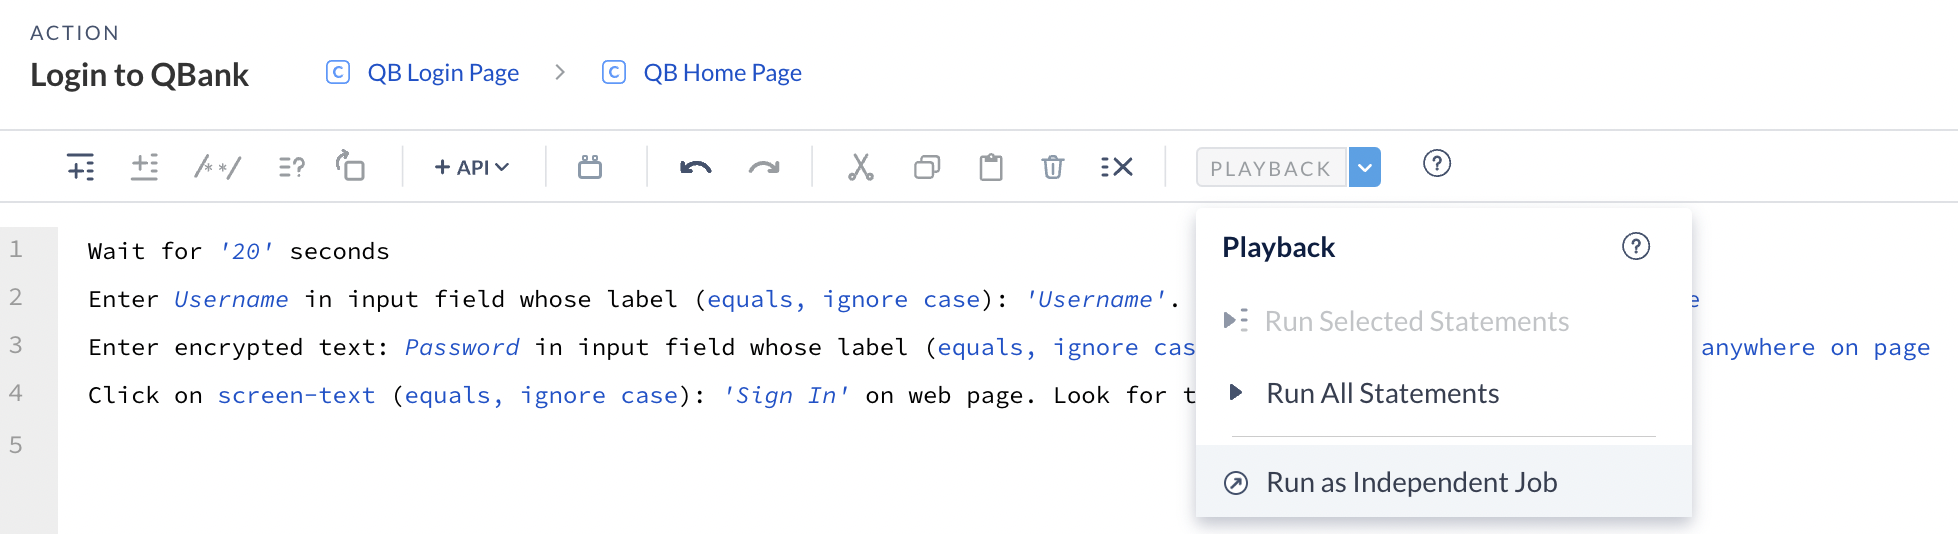
Task: Delete statement with the trash icon
Action: pos(1053,167)
